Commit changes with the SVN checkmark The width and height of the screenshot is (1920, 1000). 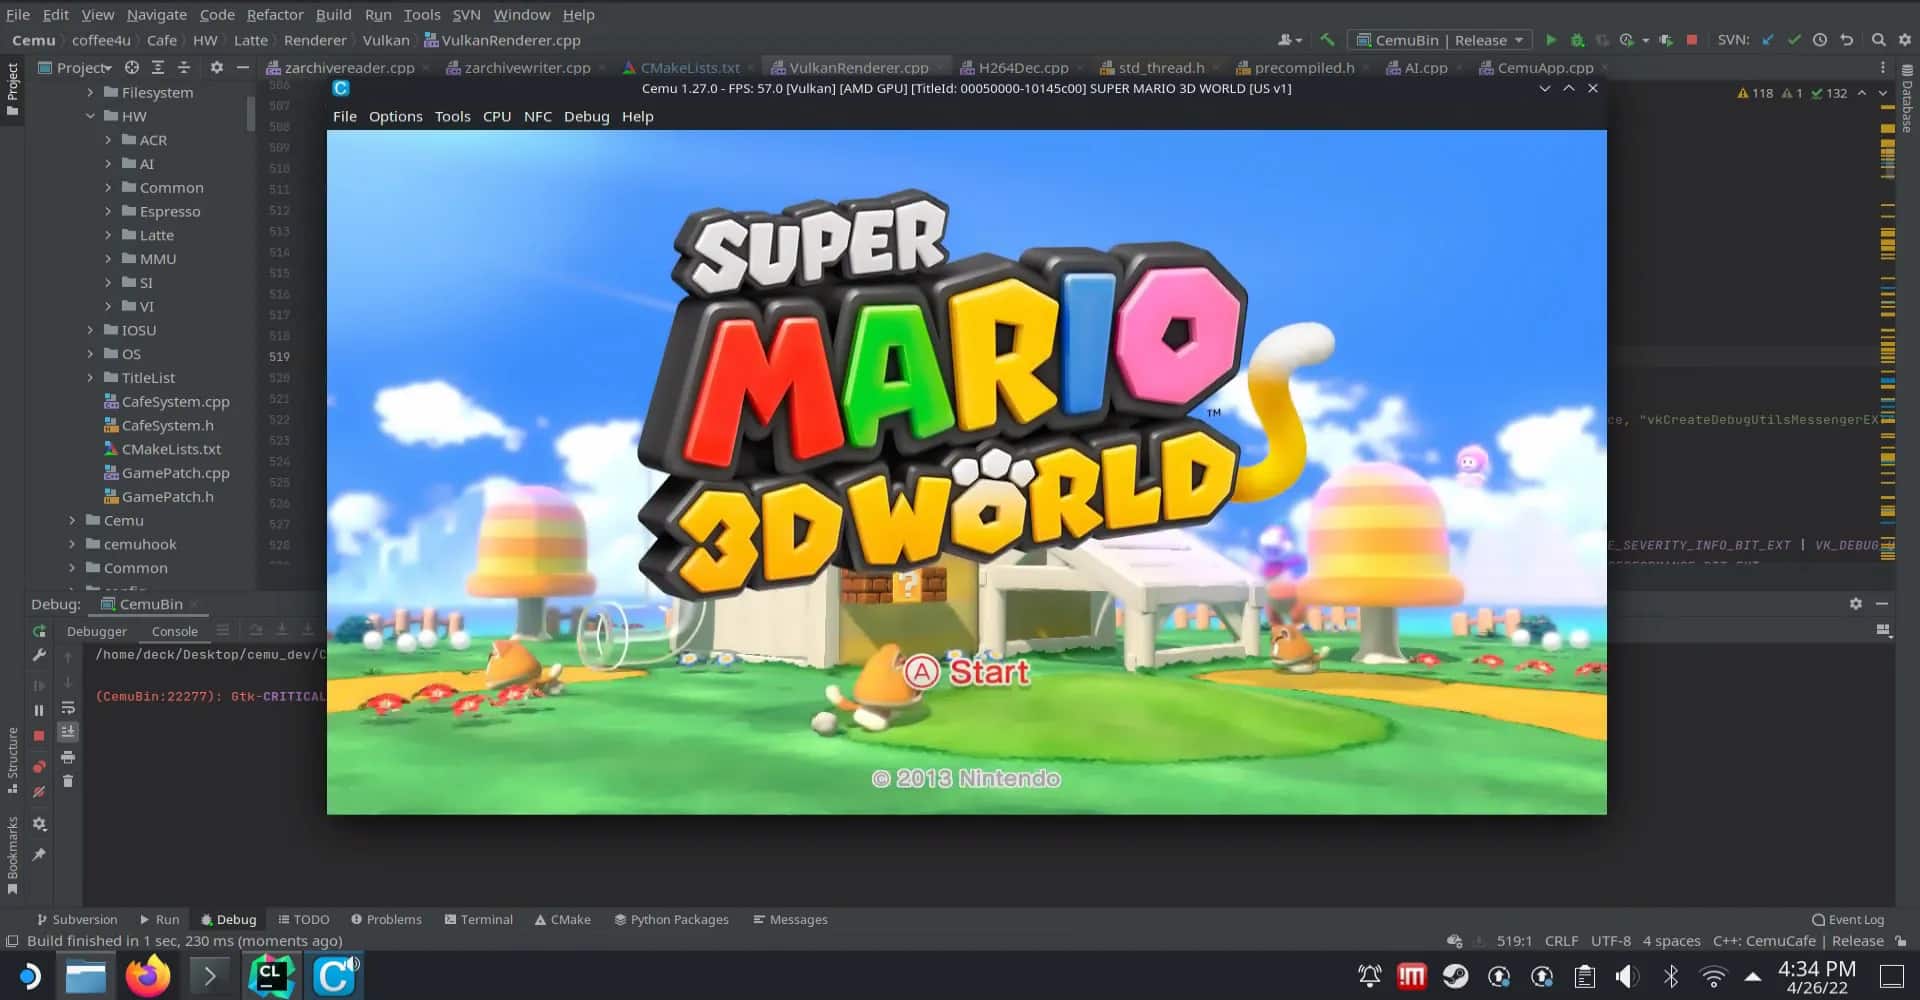[x=1794, y=40]
